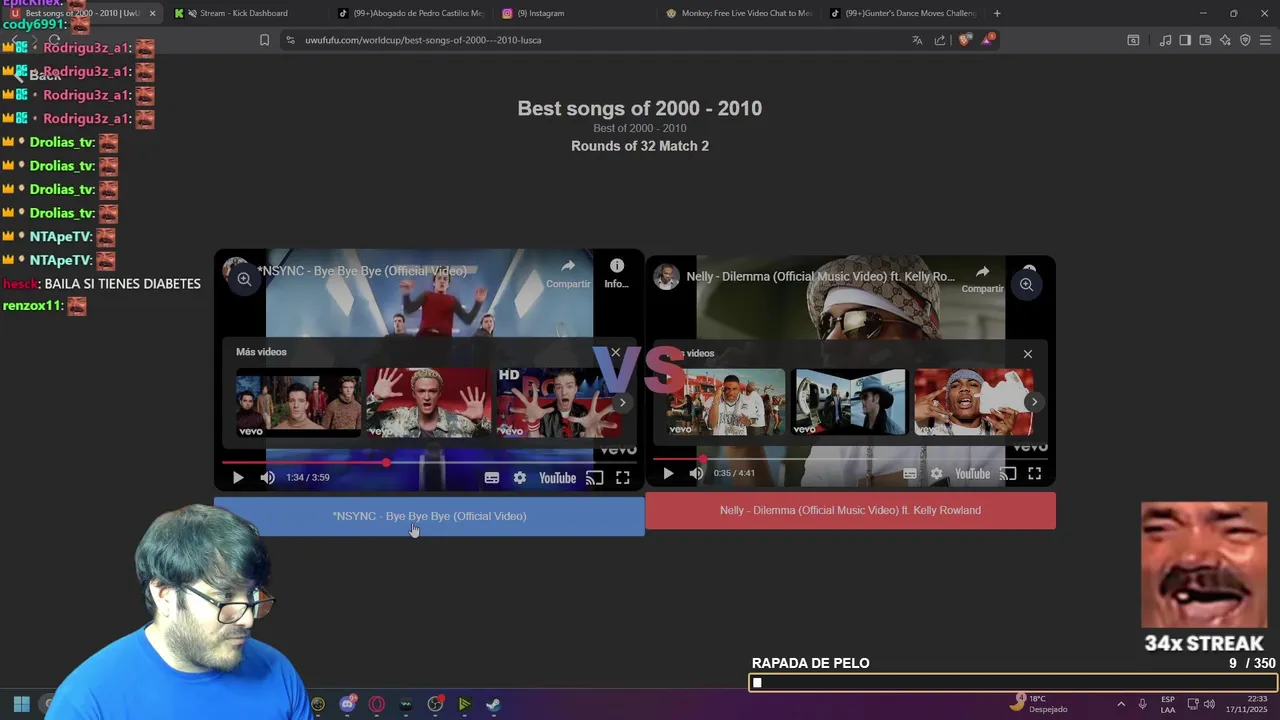Vote for *NSYNC - Bye Bye Bye
This screenshot has height=720, width=1280.
click(x=429, y=516)
